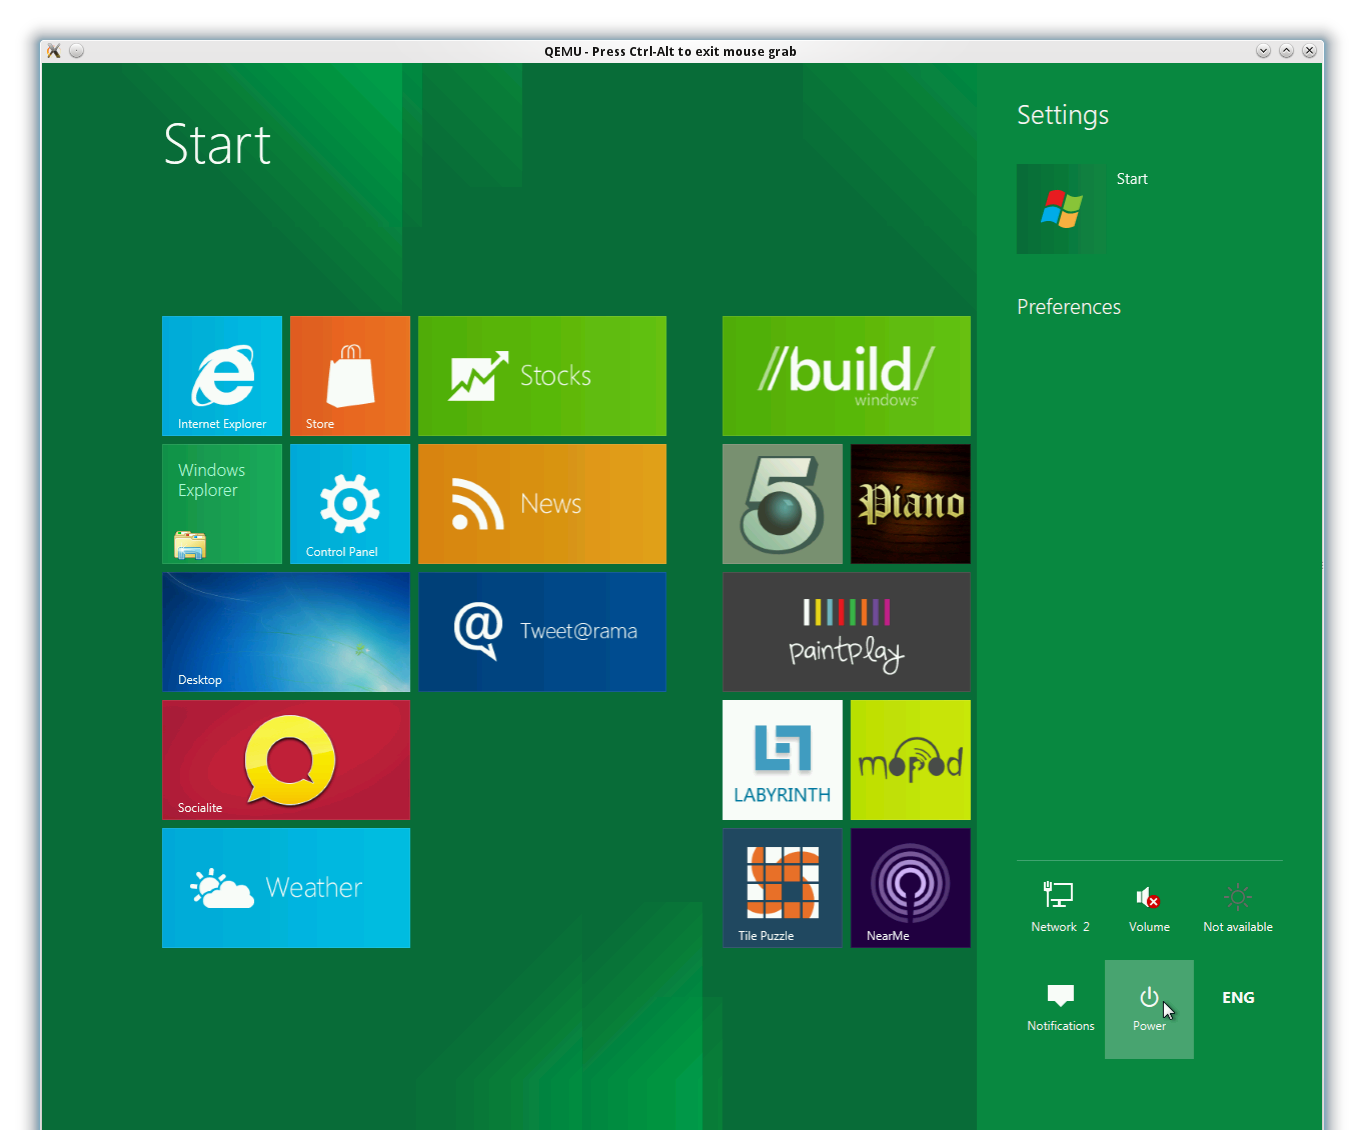Open the Control Panel tile

point(350,504)
